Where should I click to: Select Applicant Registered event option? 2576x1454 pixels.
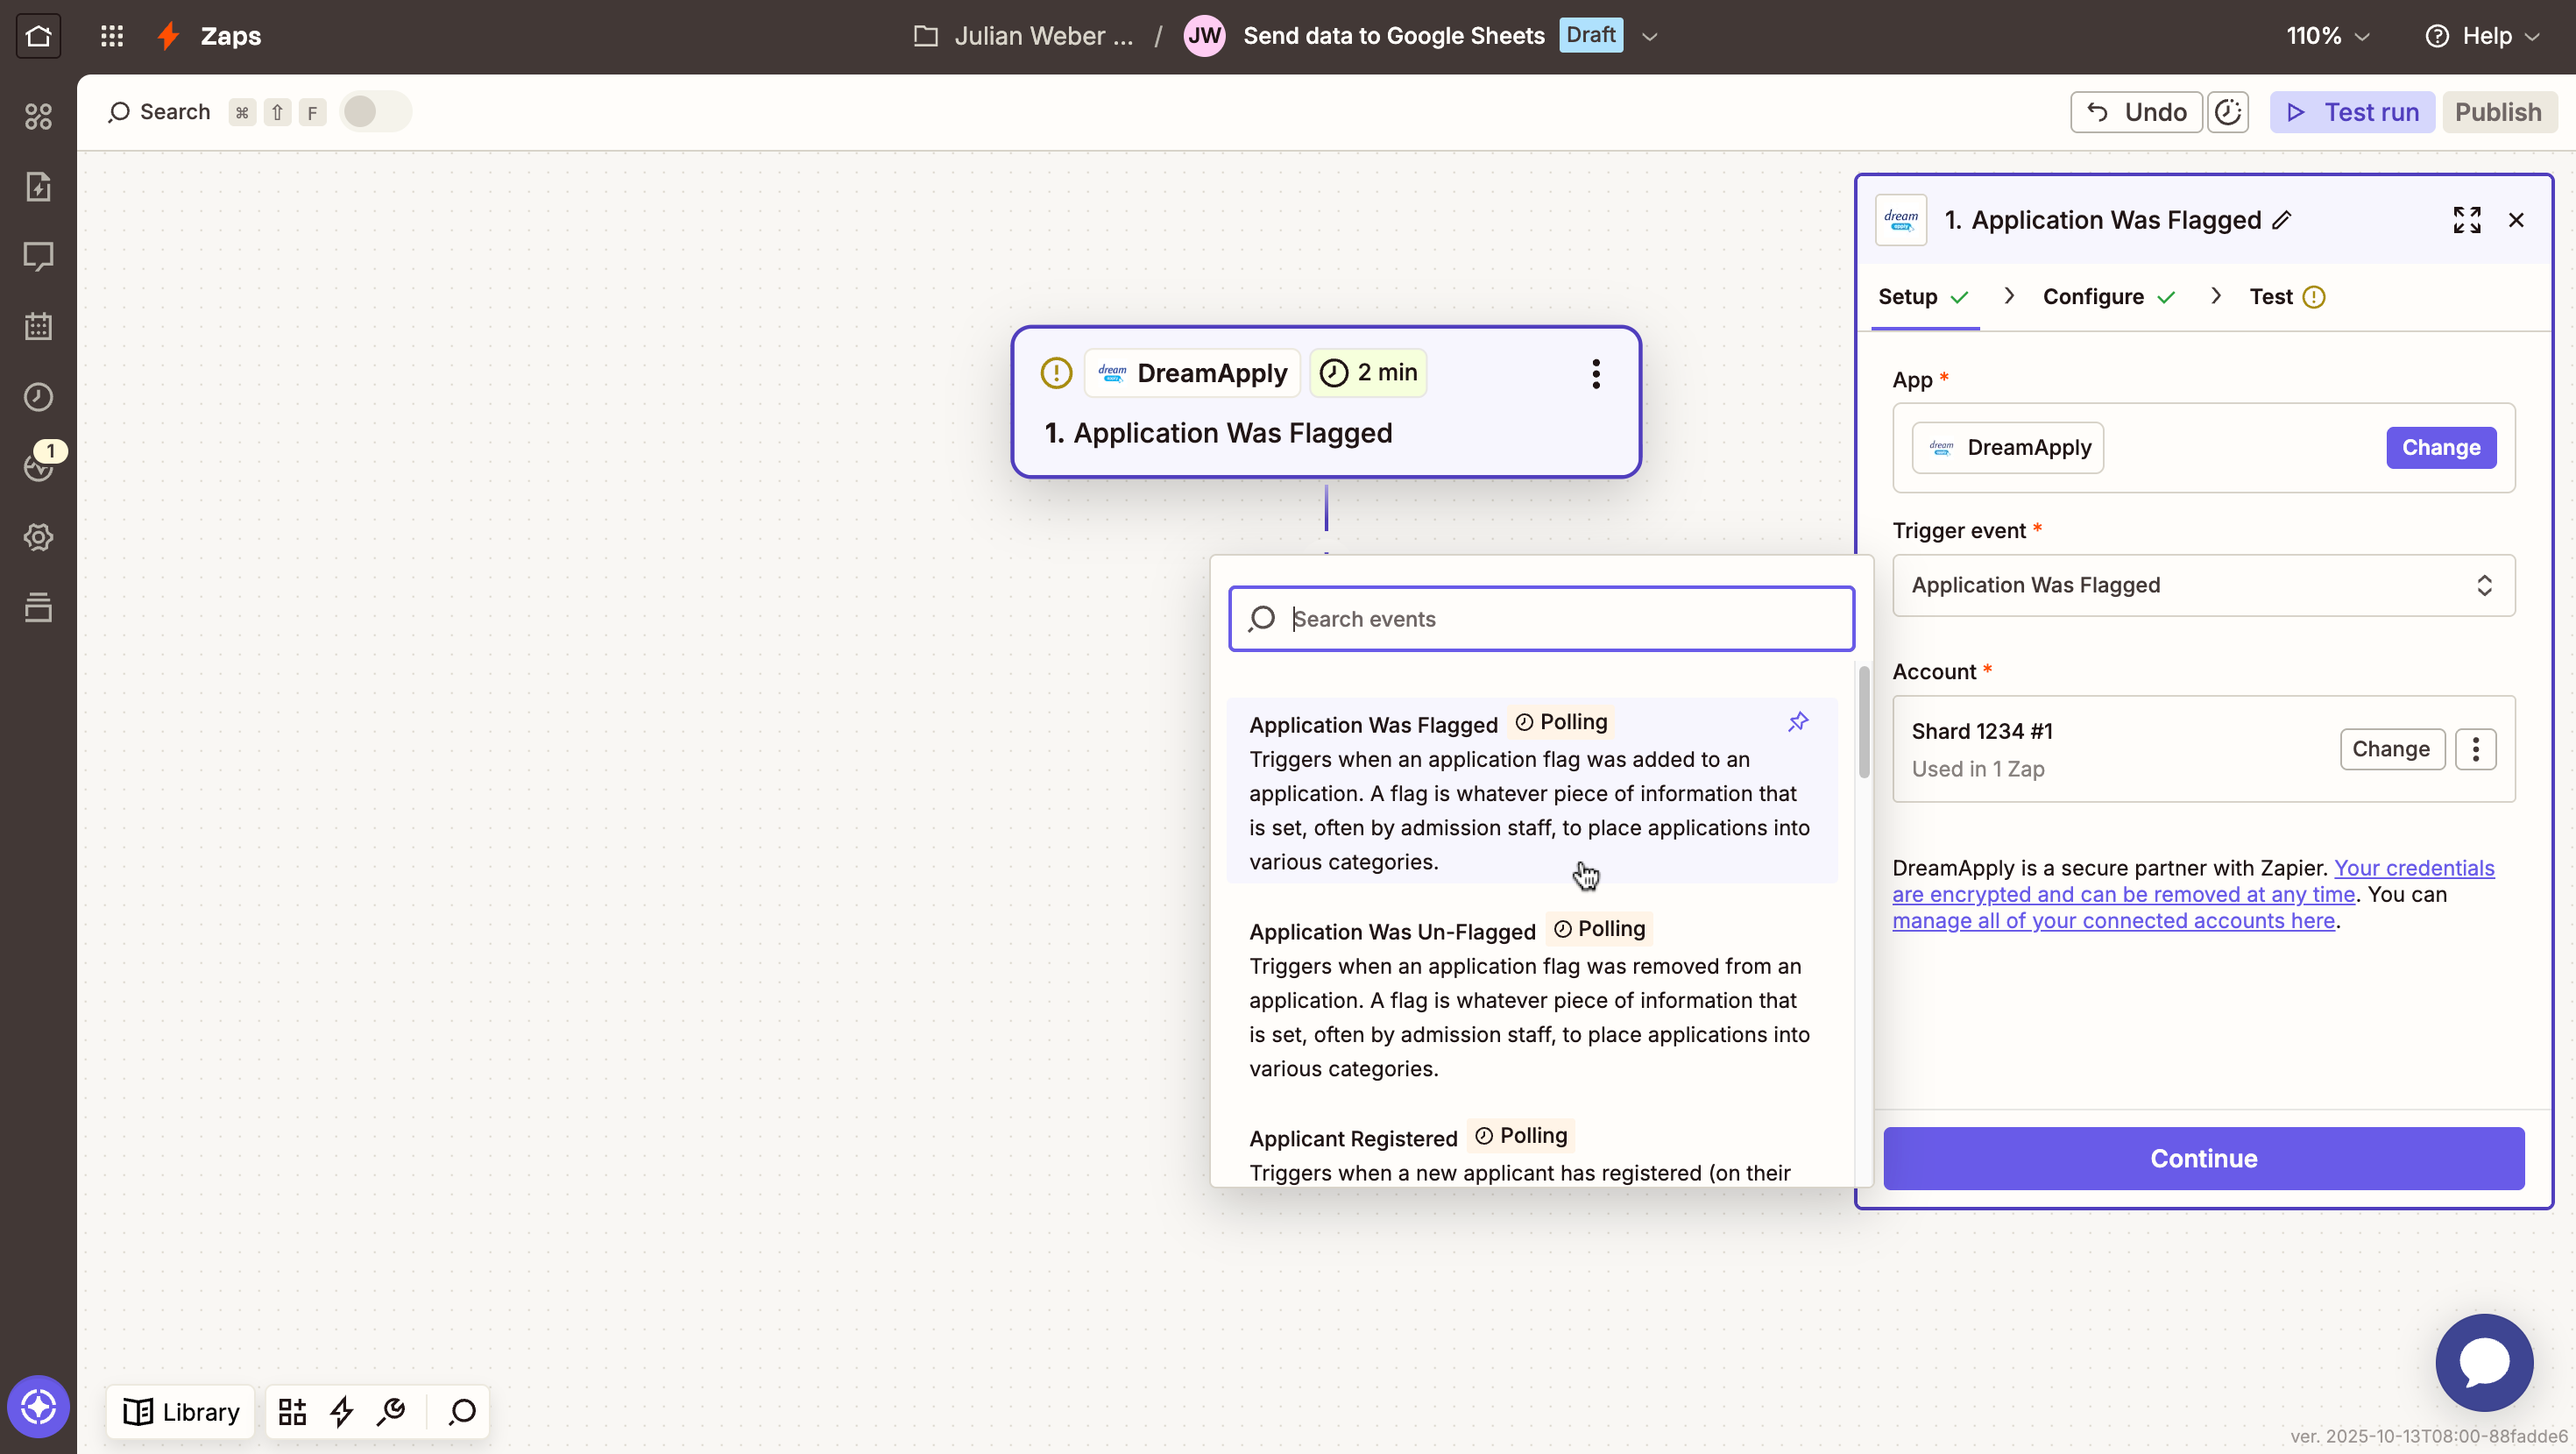pyautogui.click(x=1532, y=1153)
